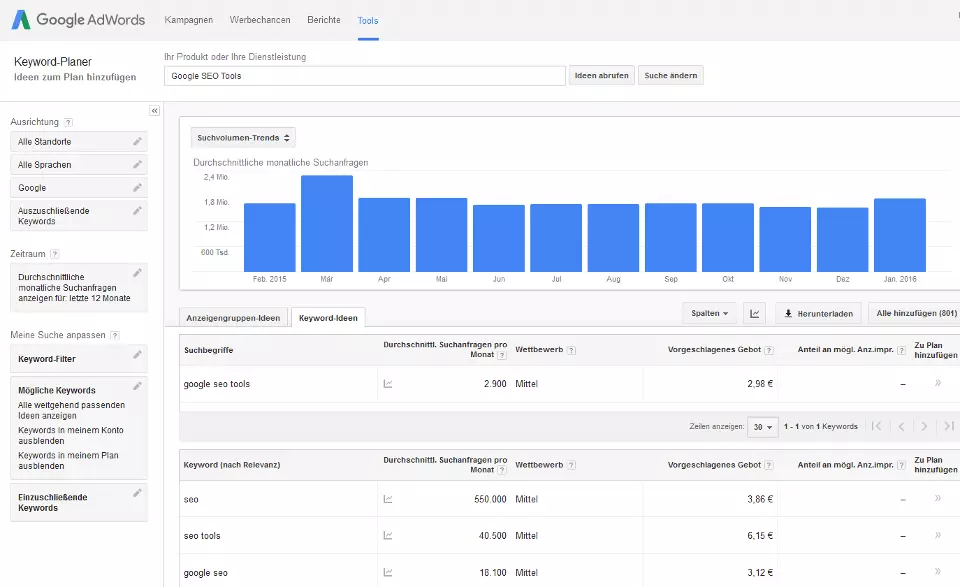
Task: Open help for Zeitraum section
Action: [x=54, y=255]
